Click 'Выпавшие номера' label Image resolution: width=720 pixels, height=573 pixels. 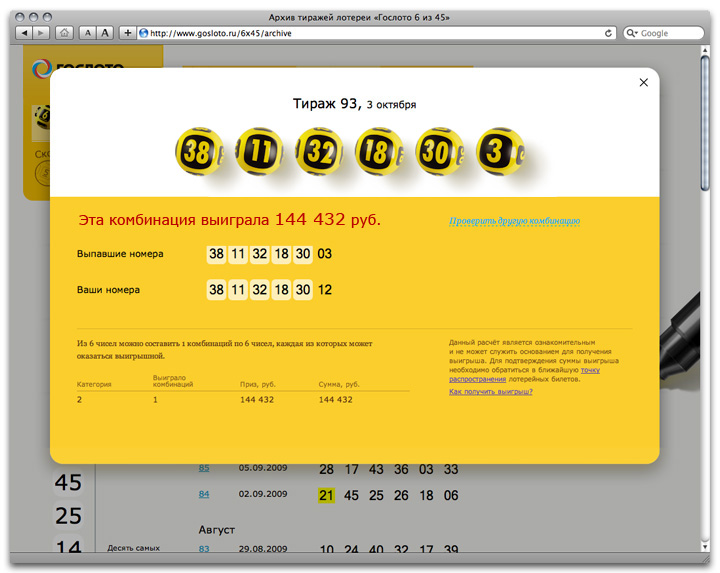coord(120,254)
